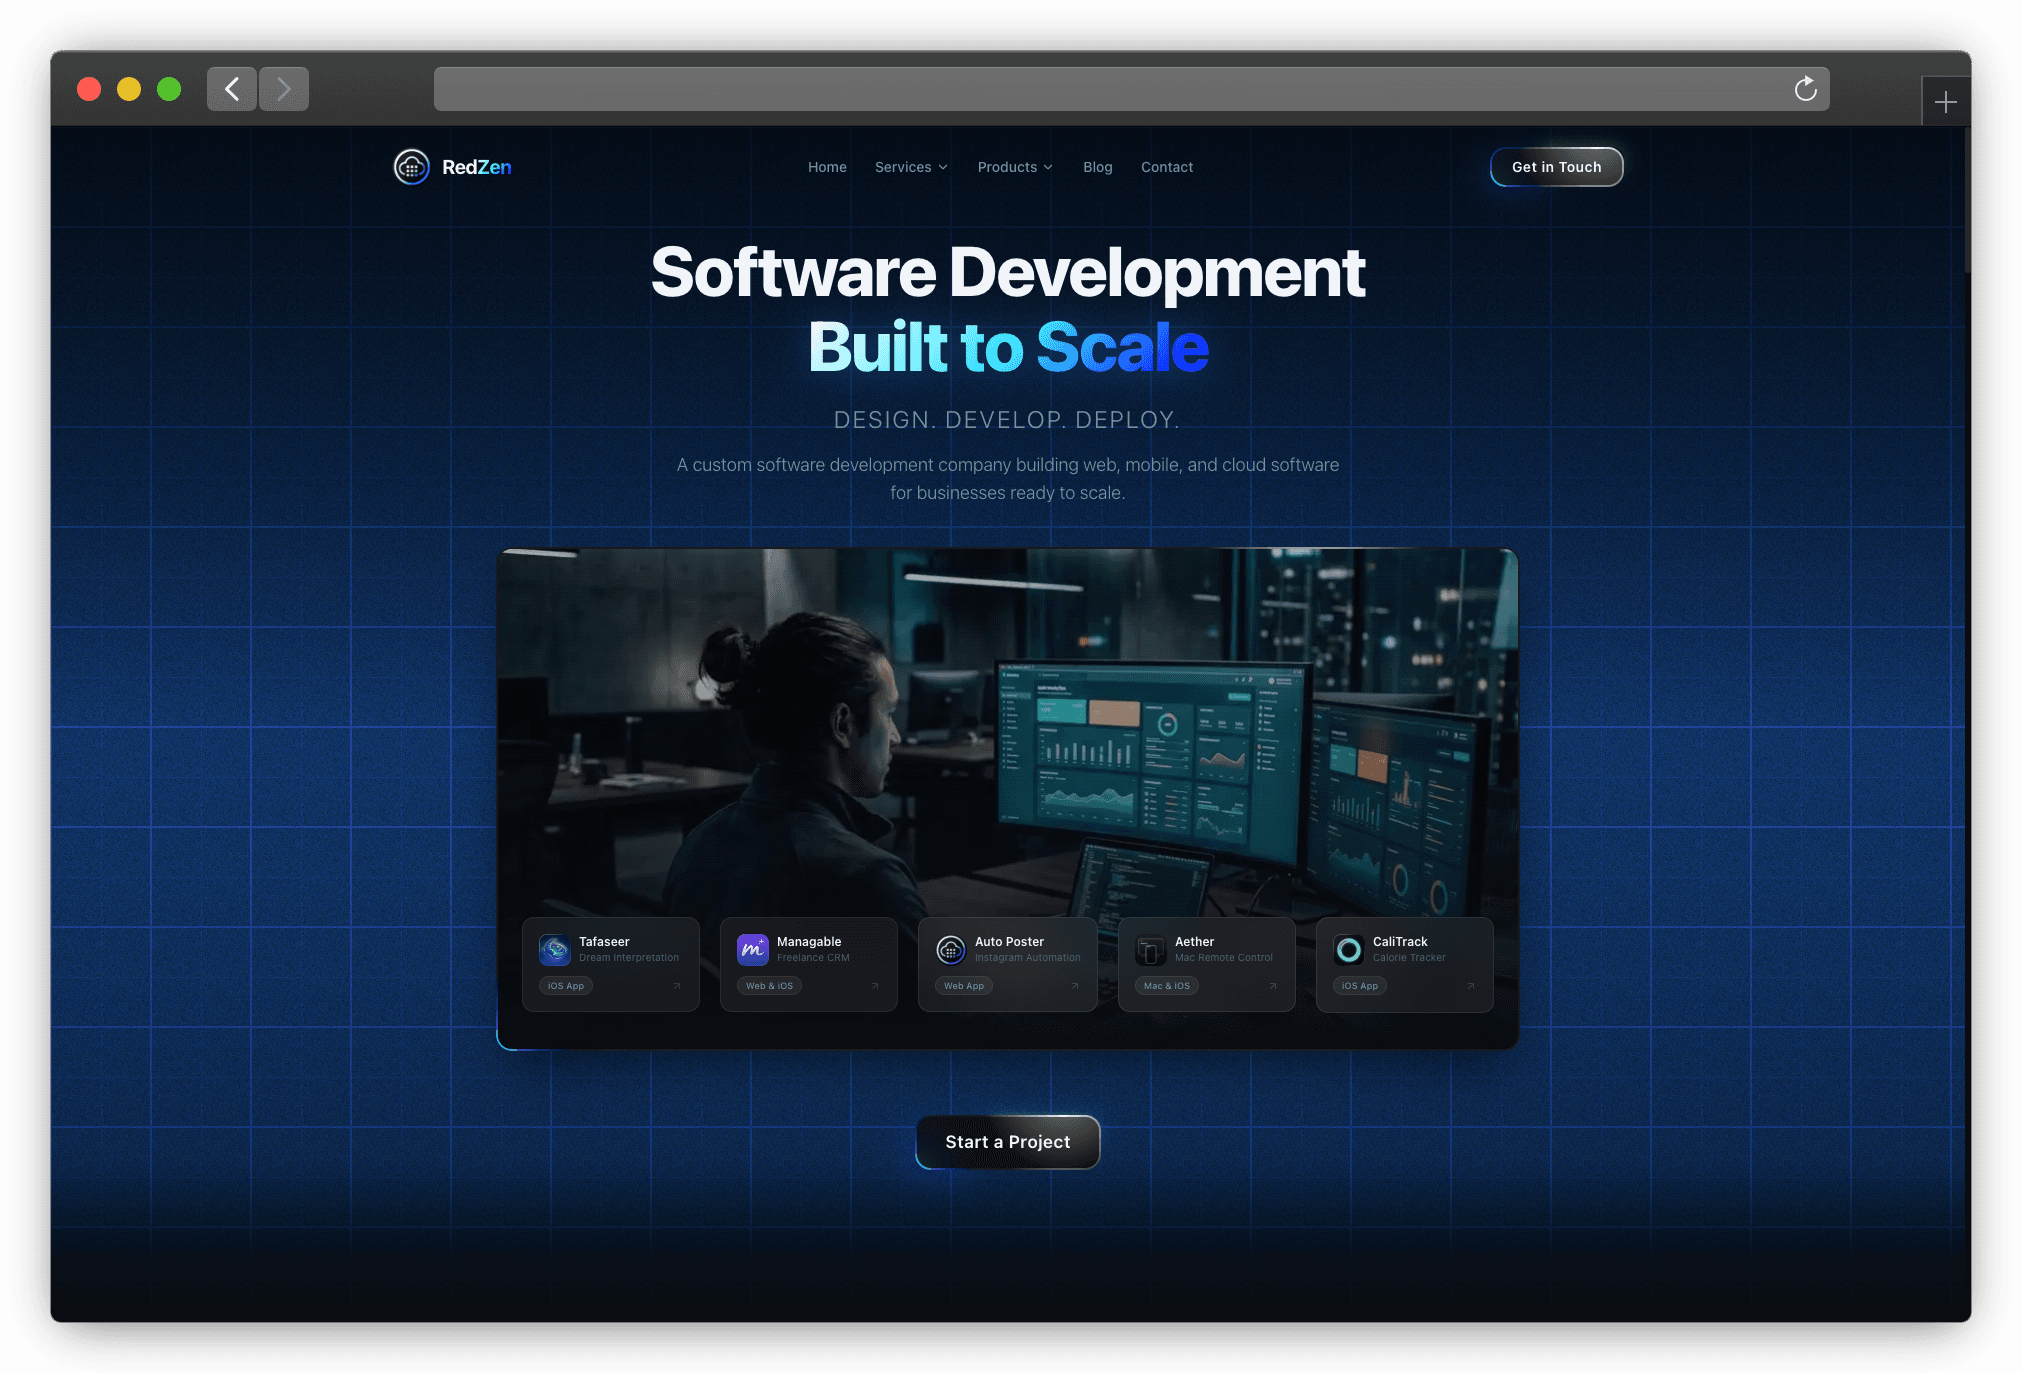
Task: Click the Managable app icon
Action: [753, 949]
